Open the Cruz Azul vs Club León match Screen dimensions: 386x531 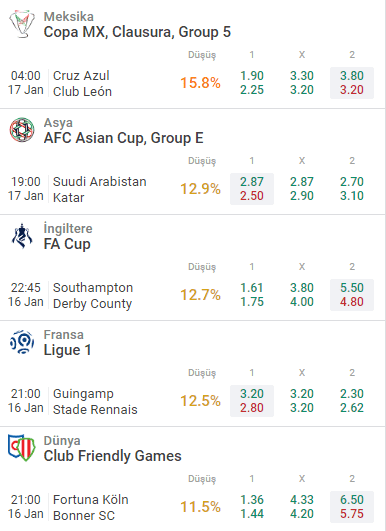[x=82, y=83]
